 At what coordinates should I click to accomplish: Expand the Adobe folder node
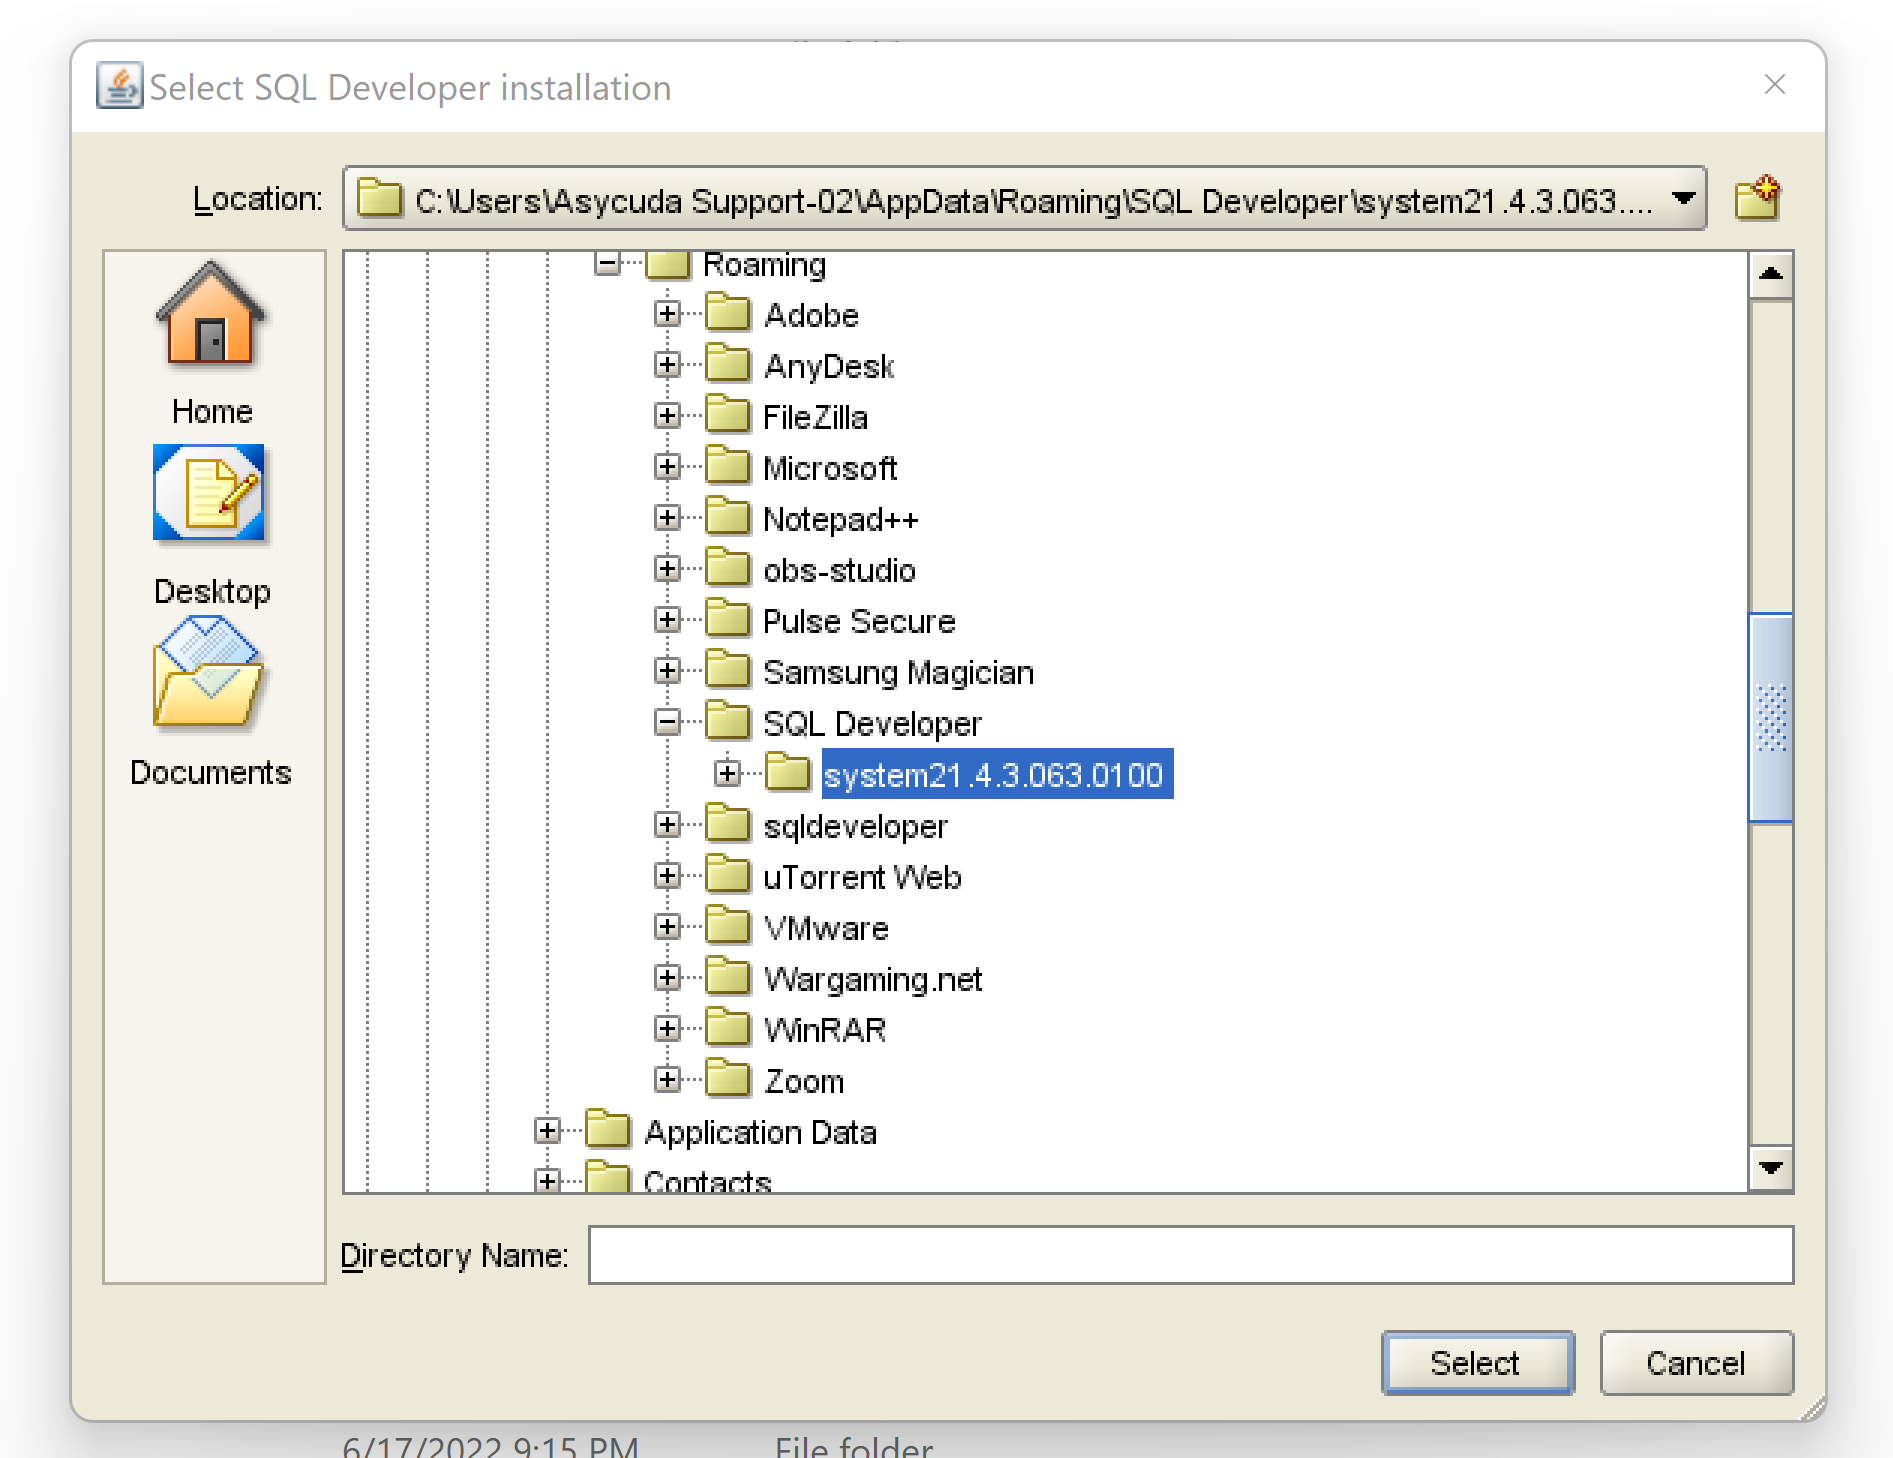pos(667,313)
